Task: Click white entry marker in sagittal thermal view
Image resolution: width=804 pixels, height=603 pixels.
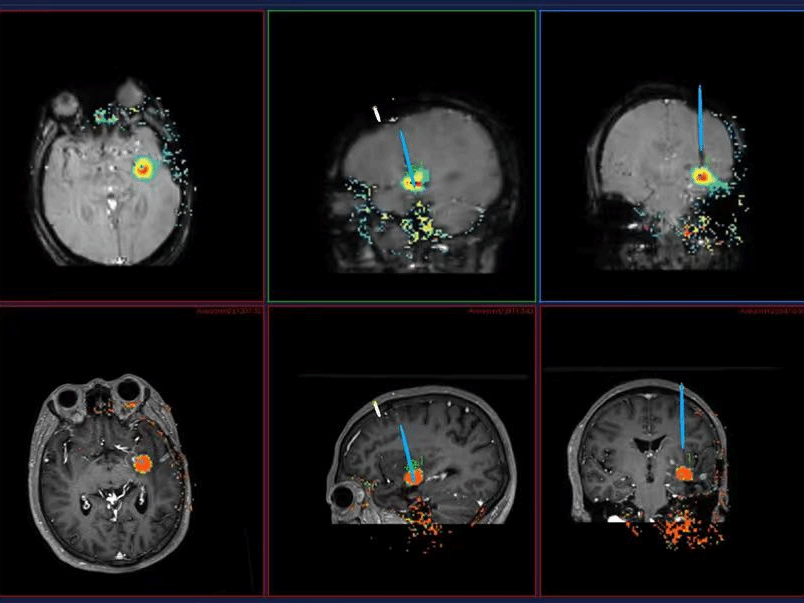Action: pos(377,114)
